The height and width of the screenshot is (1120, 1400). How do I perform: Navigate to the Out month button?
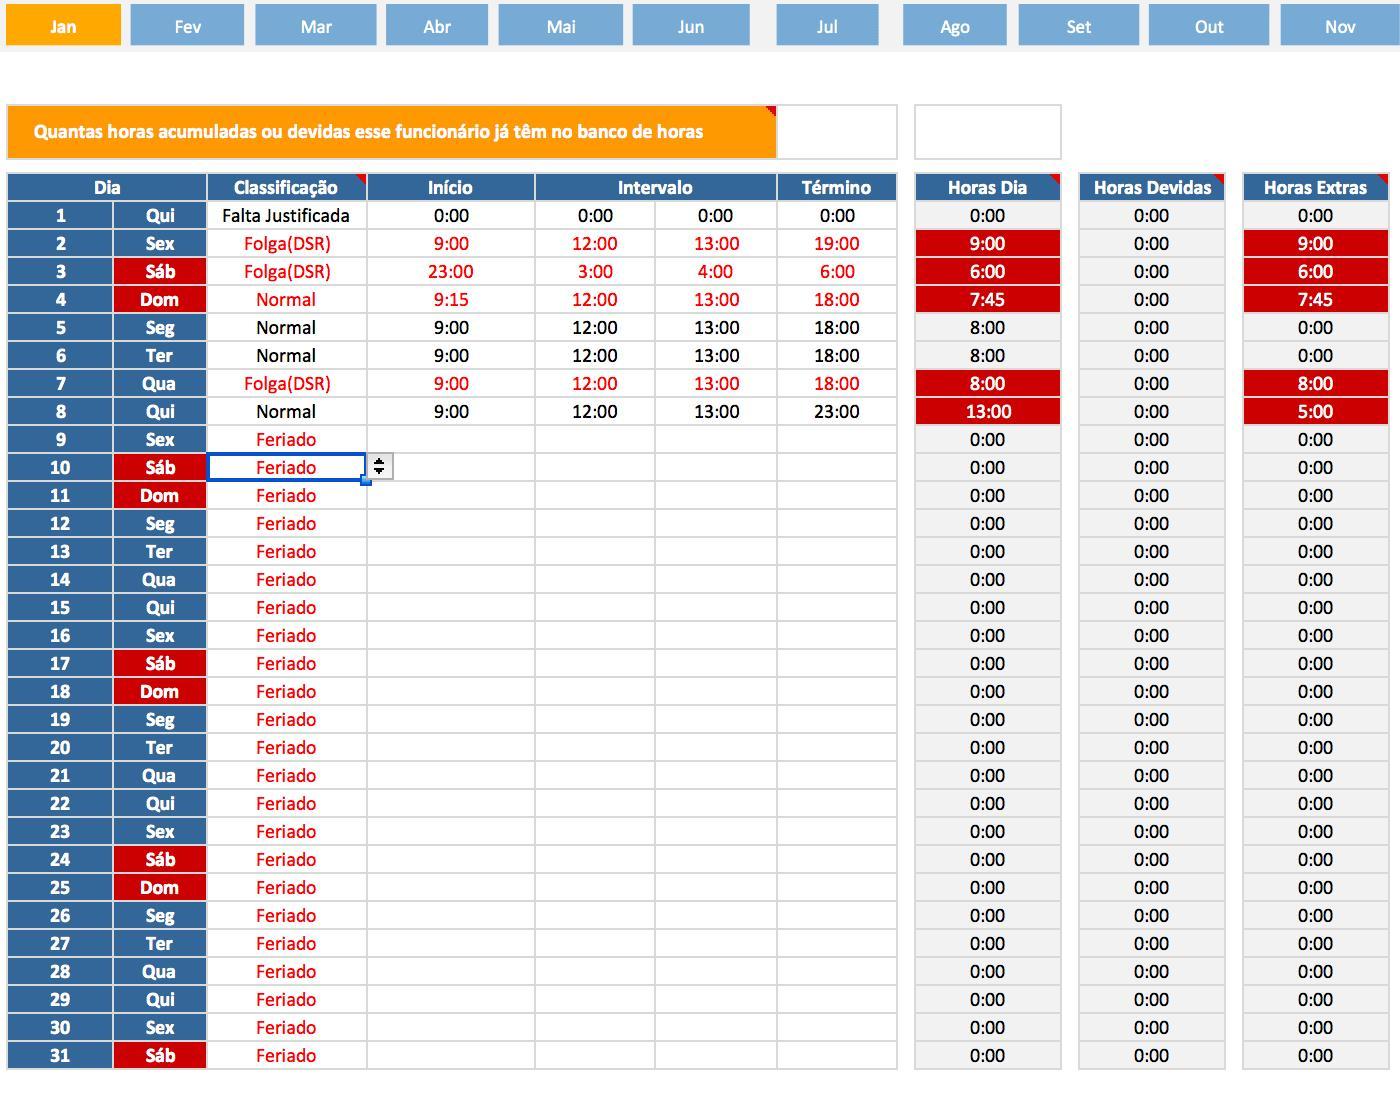[1208, 26]
